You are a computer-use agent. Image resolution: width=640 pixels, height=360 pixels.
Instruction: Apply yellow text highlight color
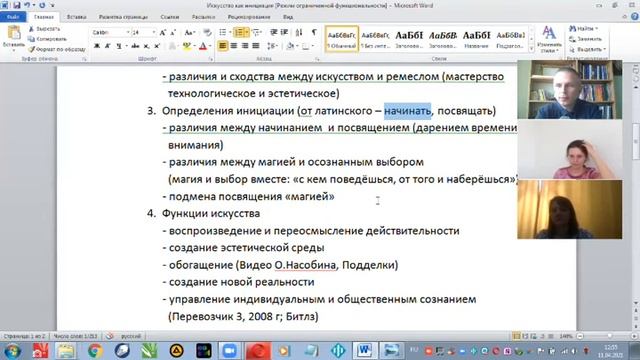coord(187,46)
